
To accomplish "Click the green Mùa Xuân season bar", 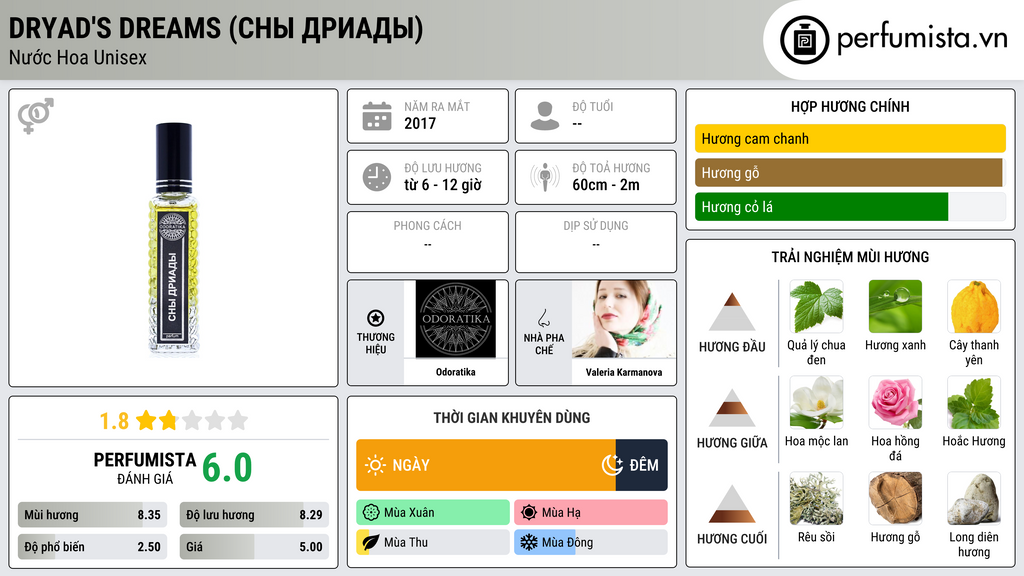I will coord(433,513).
